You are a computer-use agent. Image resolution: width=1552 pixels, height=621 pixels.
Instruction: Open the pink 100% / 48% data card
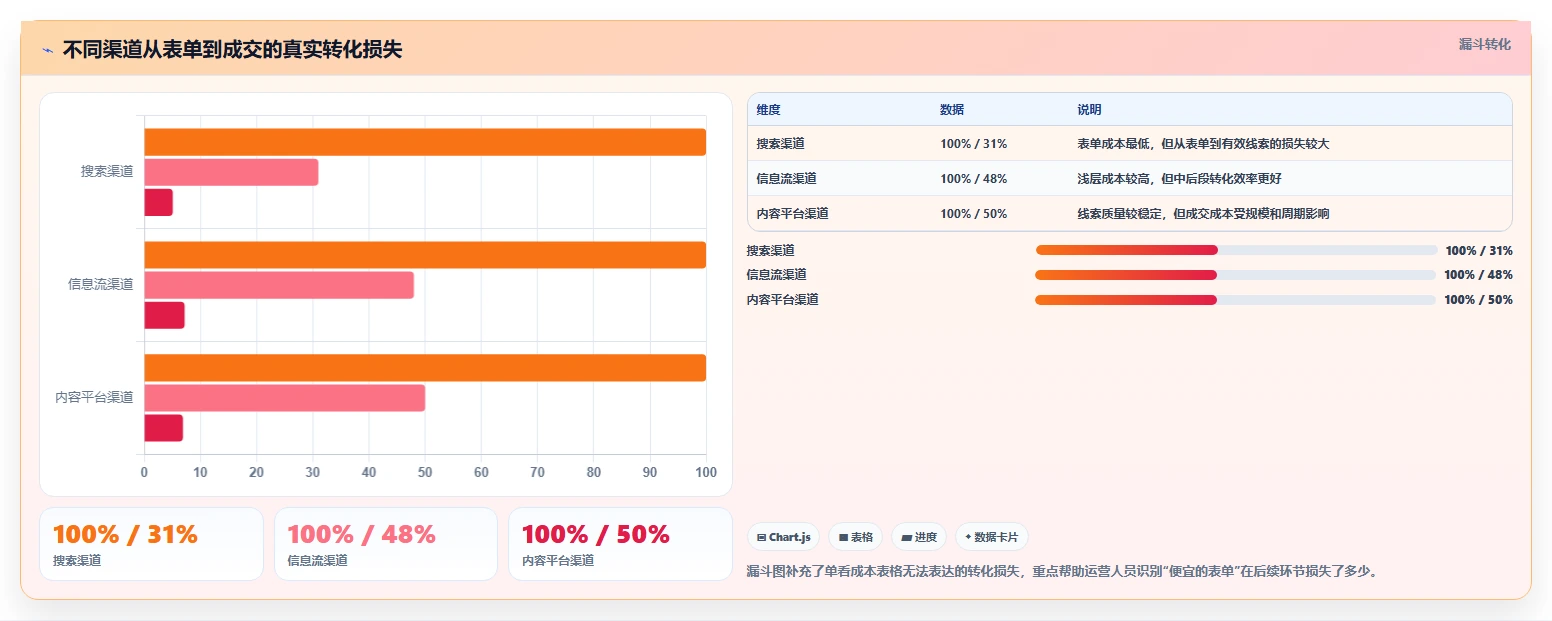tap(386, 544)
